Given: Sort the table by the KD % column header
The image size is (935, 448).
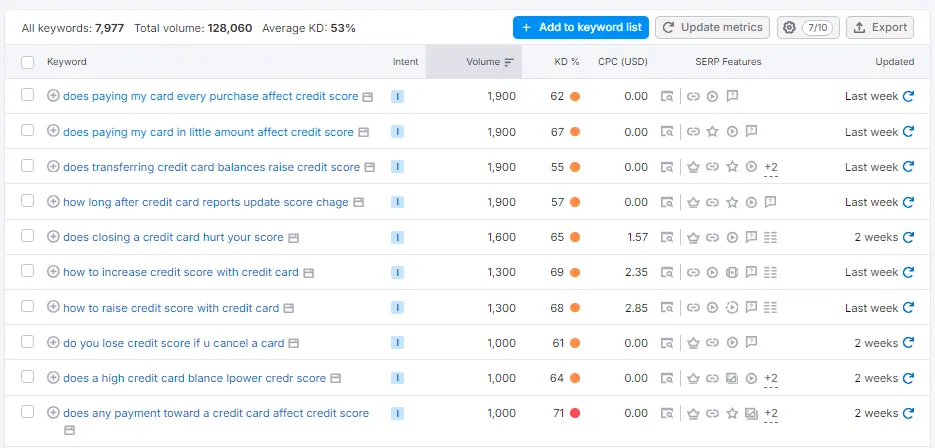Looking at the screenshot, I should click(567, 62).
